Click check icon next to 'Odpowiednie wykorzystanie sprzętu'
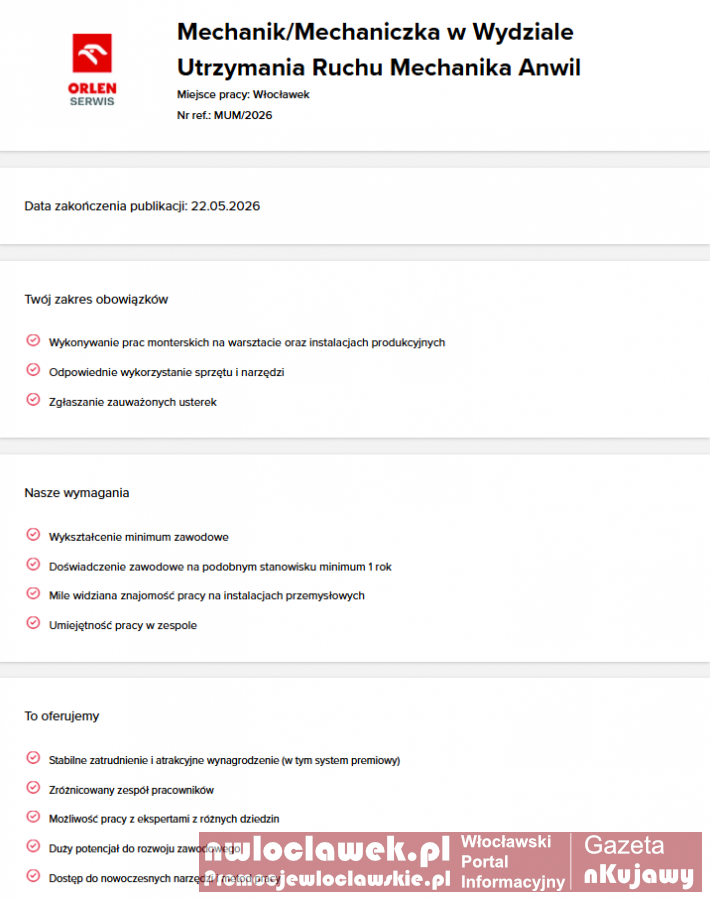Screen dimensions: 710x900 pos(33,371)
